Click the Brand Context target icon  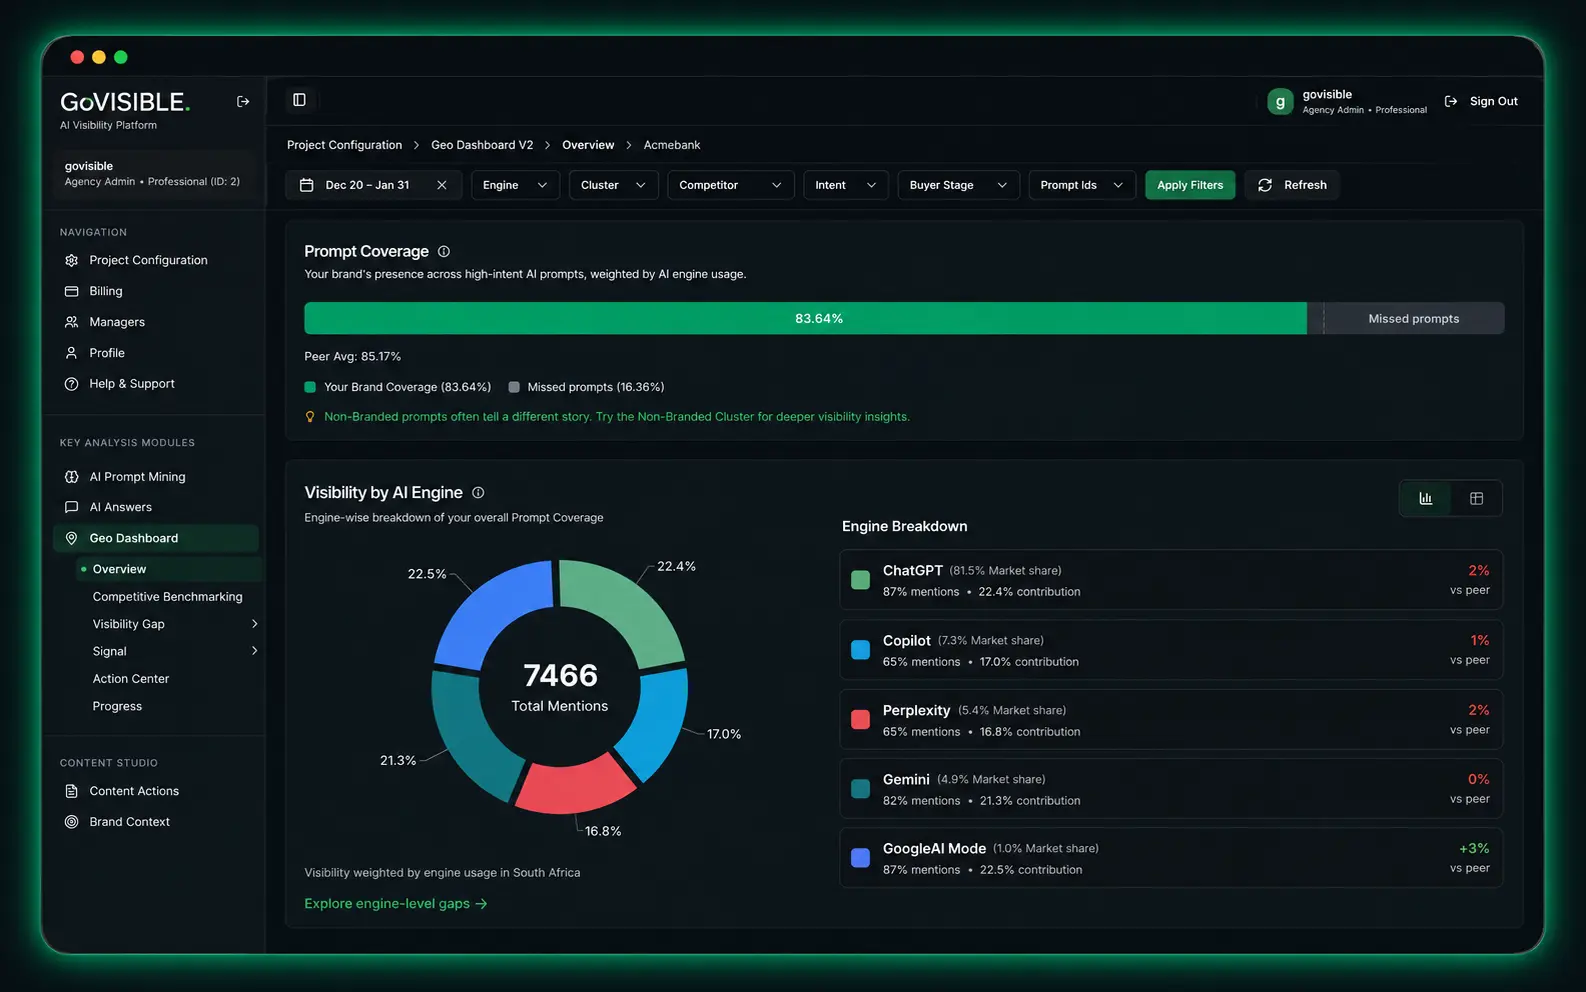pyautogui.click(x=72, y=822)
